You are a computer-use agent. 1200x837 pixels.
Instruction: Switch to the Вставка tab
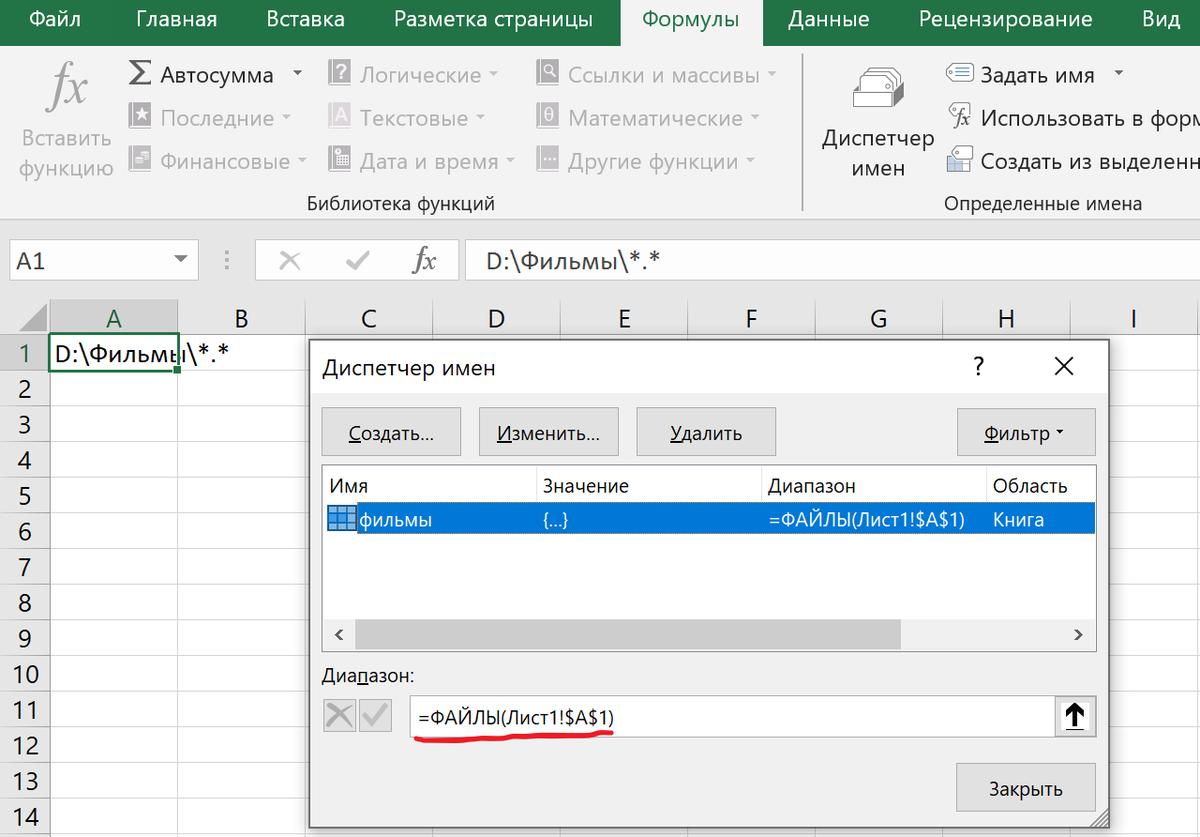pyautogui.click(x=305, y=19)
